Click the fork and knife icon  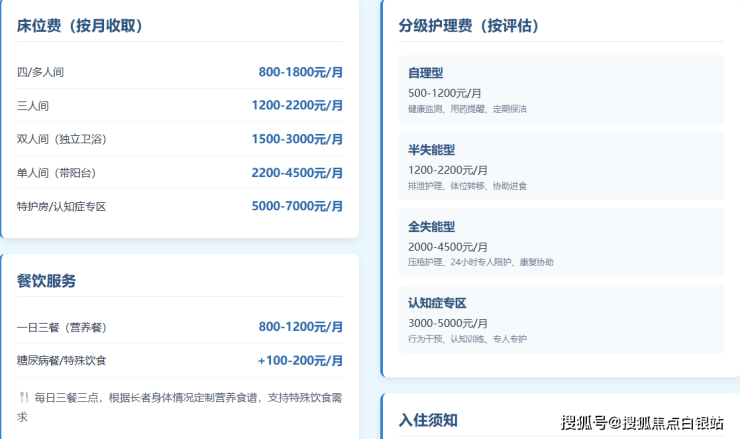[x=24, y=397]
